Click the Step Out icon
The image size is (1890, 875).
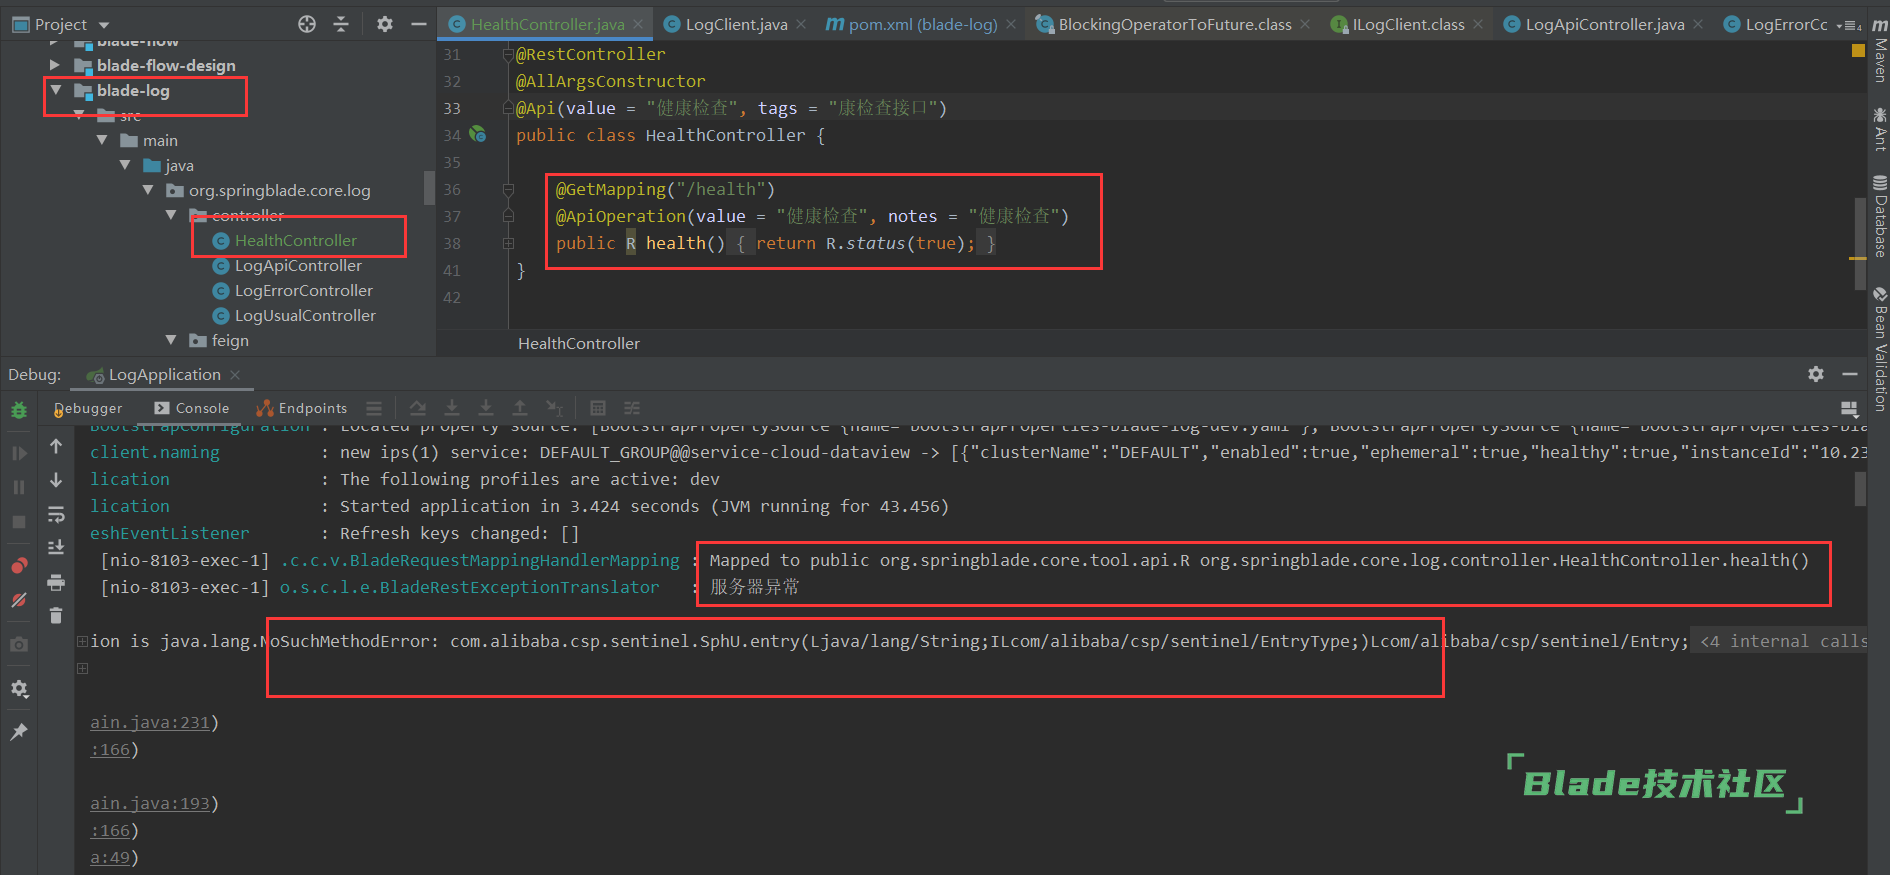[520, 408]
